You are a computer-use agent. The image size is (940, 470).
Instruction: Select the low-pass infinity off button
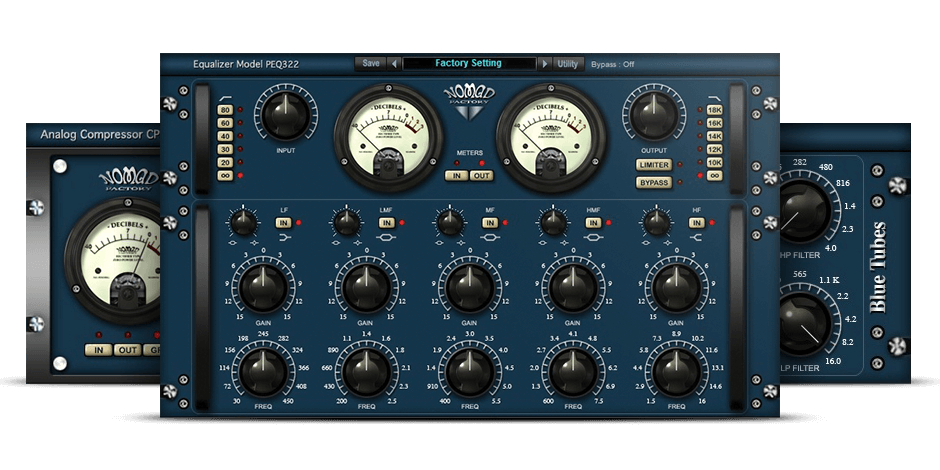pyautogui.click(x=715, y=176)
